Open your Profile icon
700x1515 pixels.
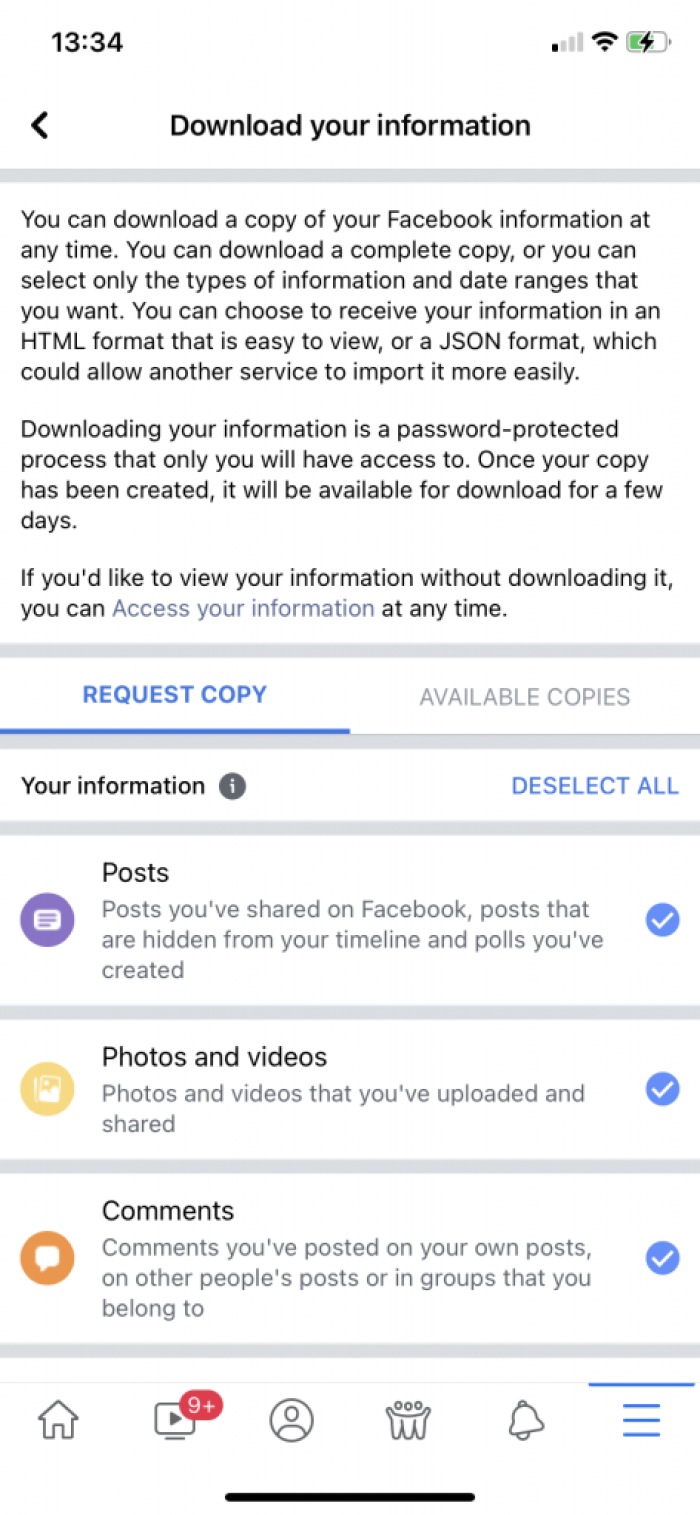coord(291,1419)
